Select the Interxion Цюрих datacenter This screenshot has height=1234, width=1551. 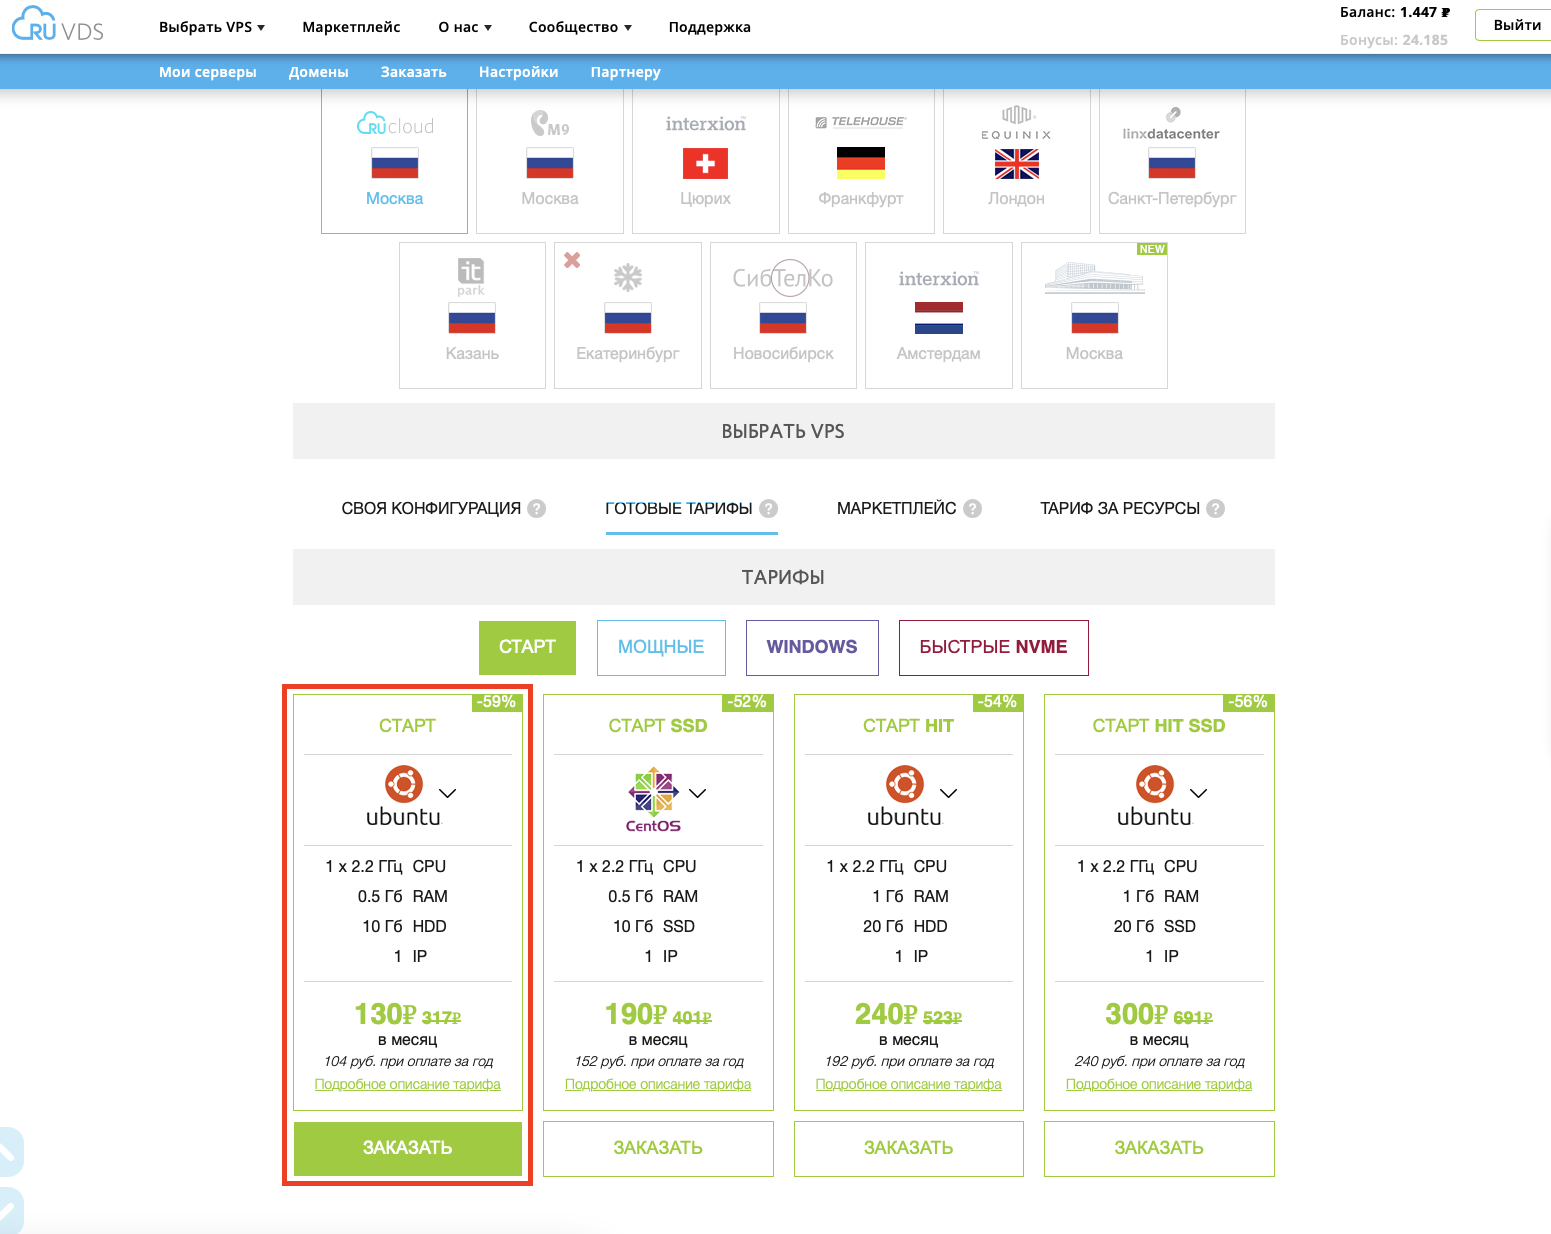pyautogui.click(x=705, y=161)
